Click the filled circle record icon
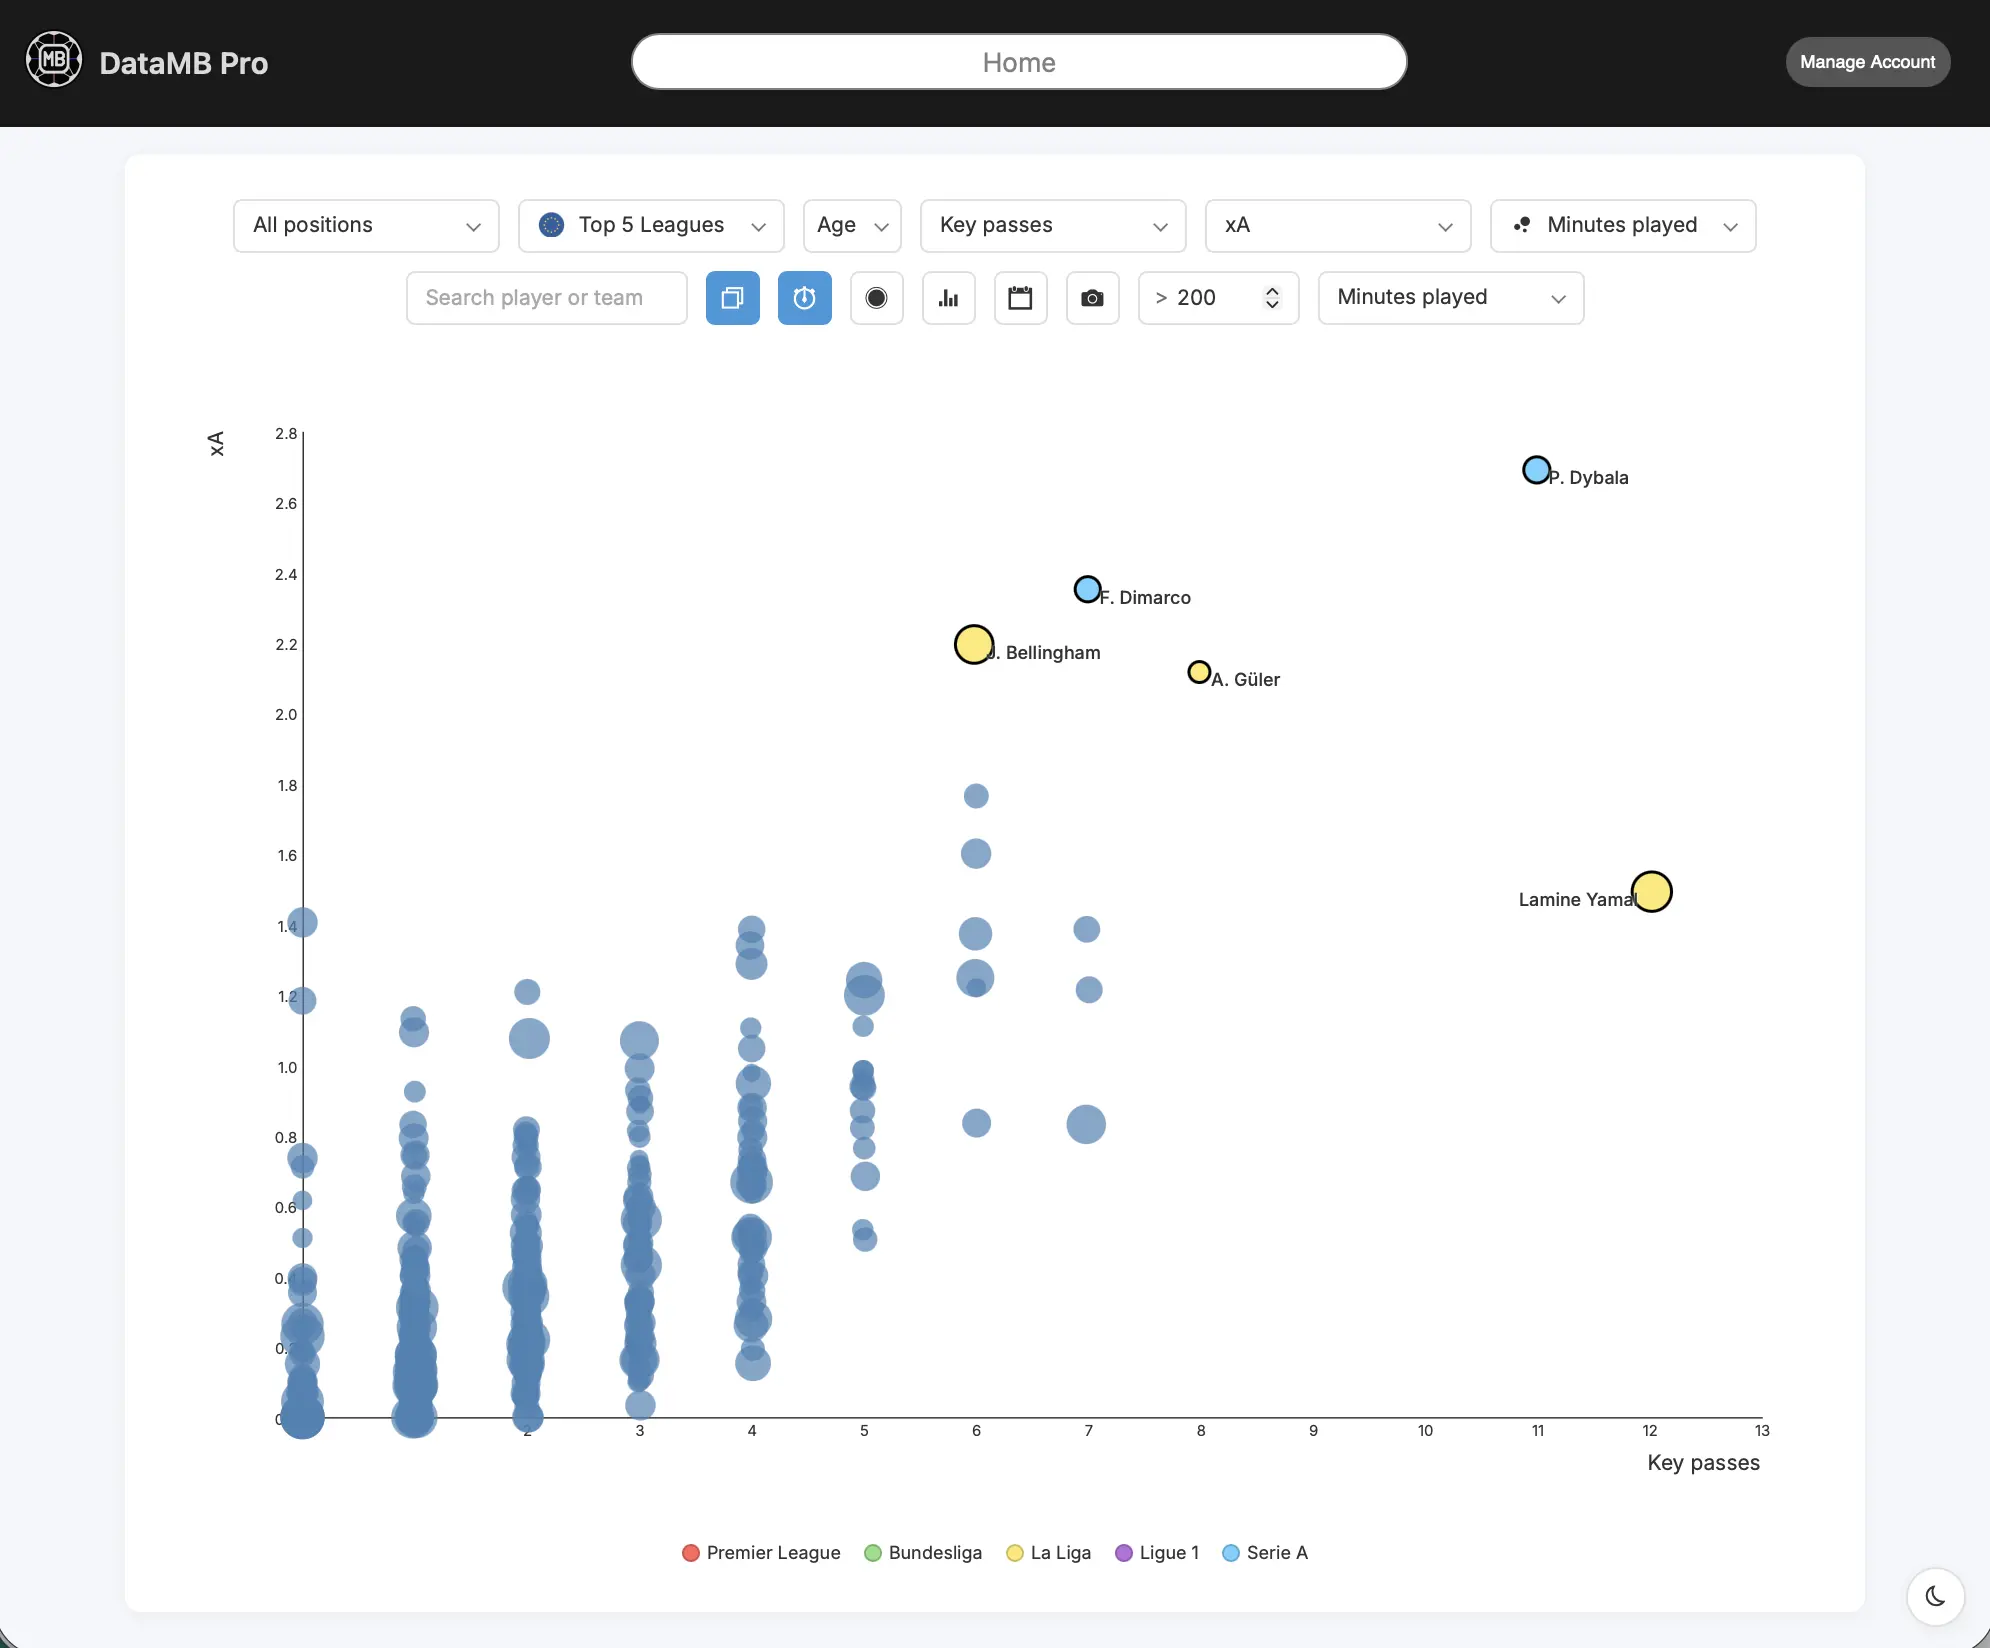This screenshot has height=1648, width=1990. click(876, 298)
